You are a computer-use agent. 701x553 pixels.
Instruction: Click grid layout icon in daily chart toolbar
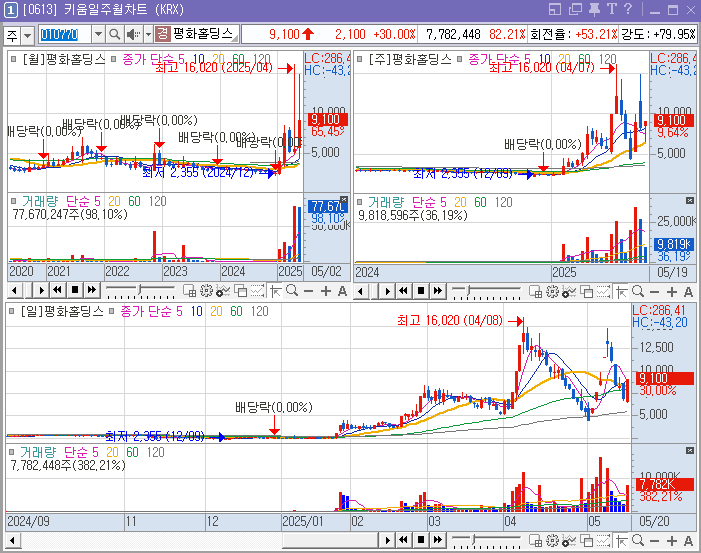536,540
